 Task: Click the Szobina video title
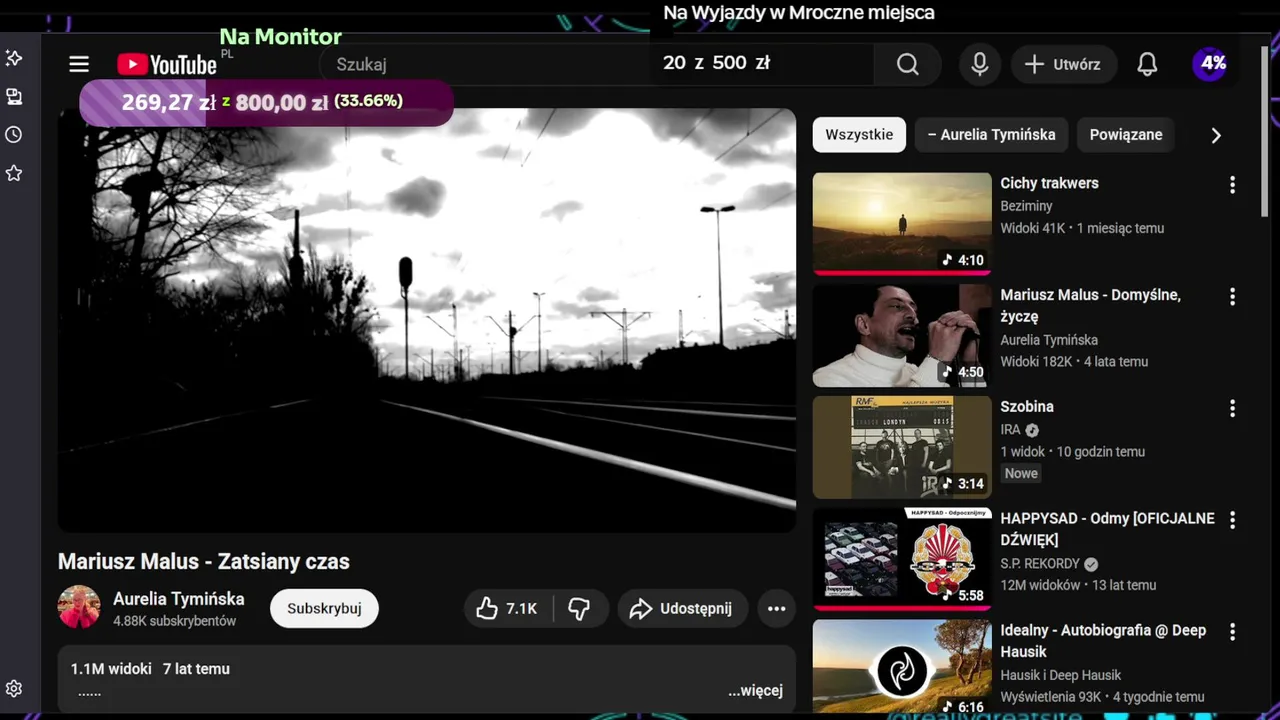[x=1027, y=407]
